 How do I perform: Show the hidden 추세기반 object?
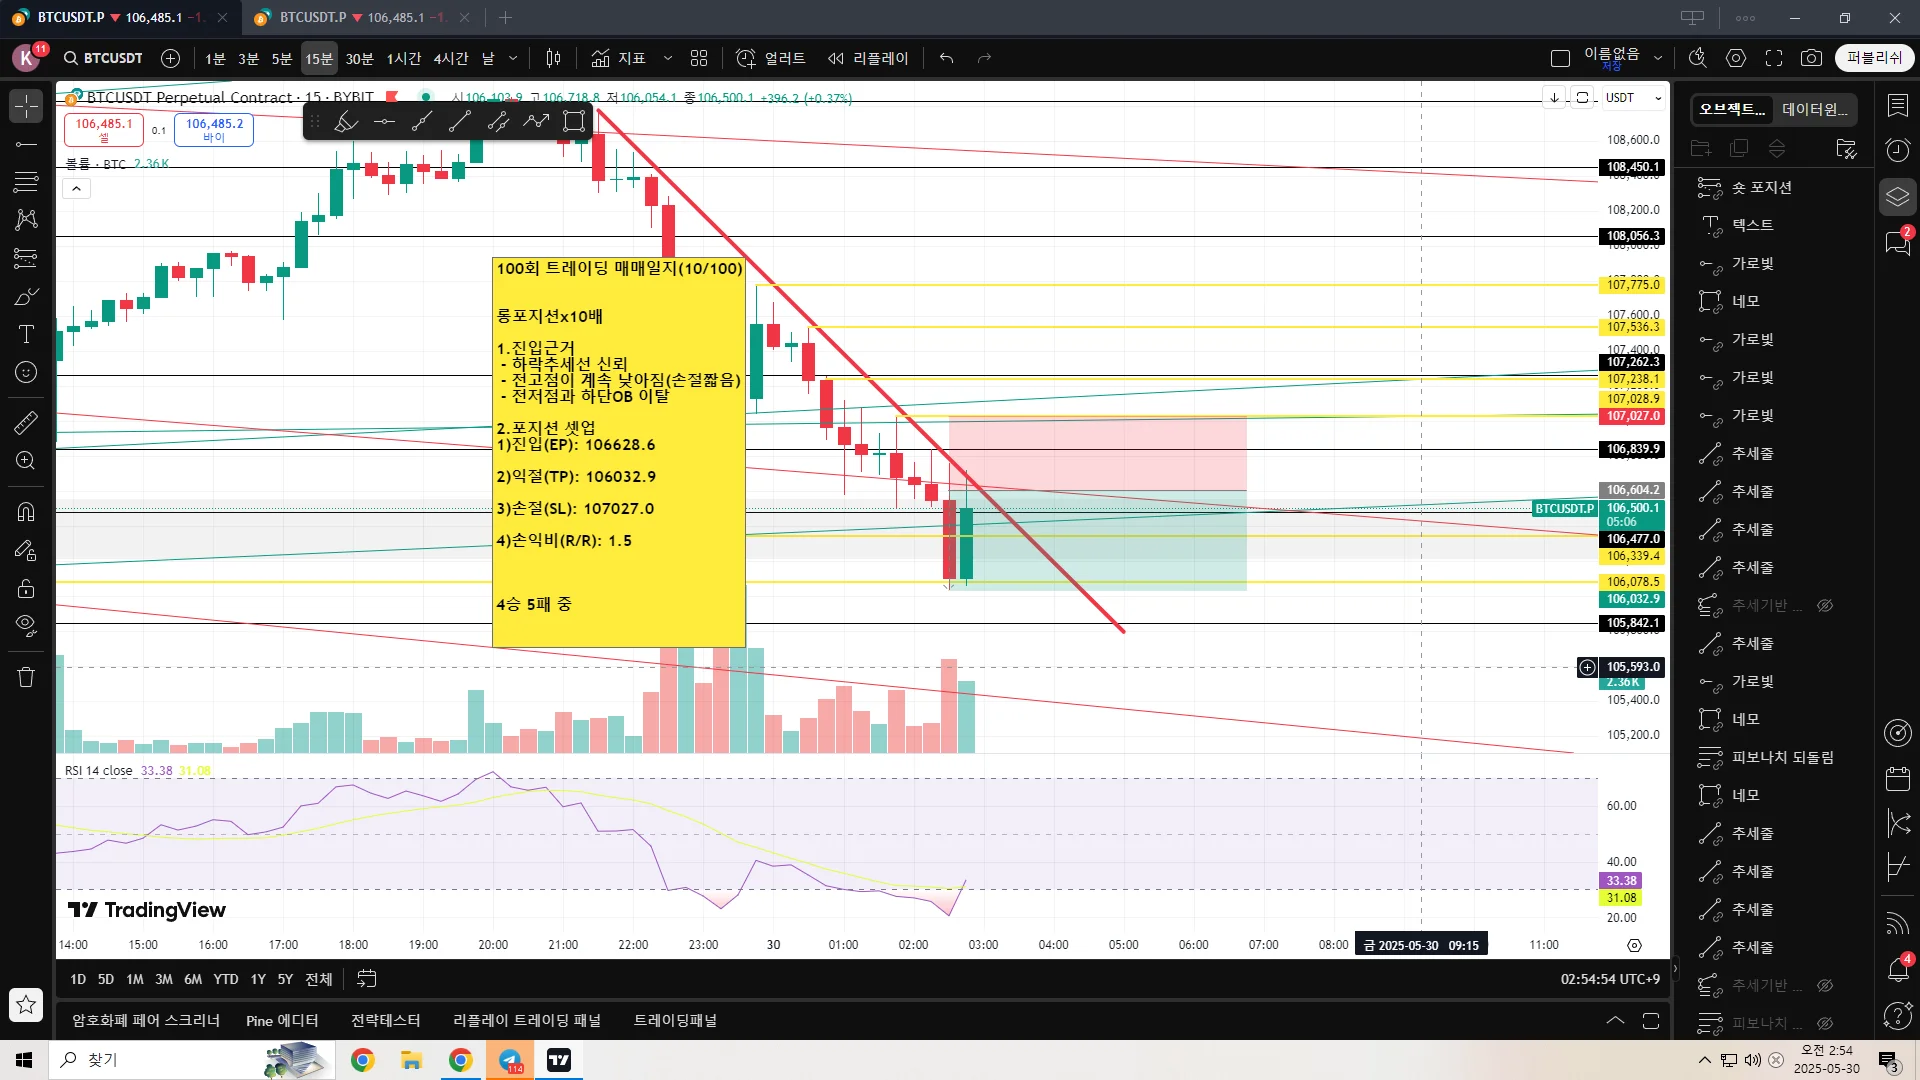(1824, 606)
